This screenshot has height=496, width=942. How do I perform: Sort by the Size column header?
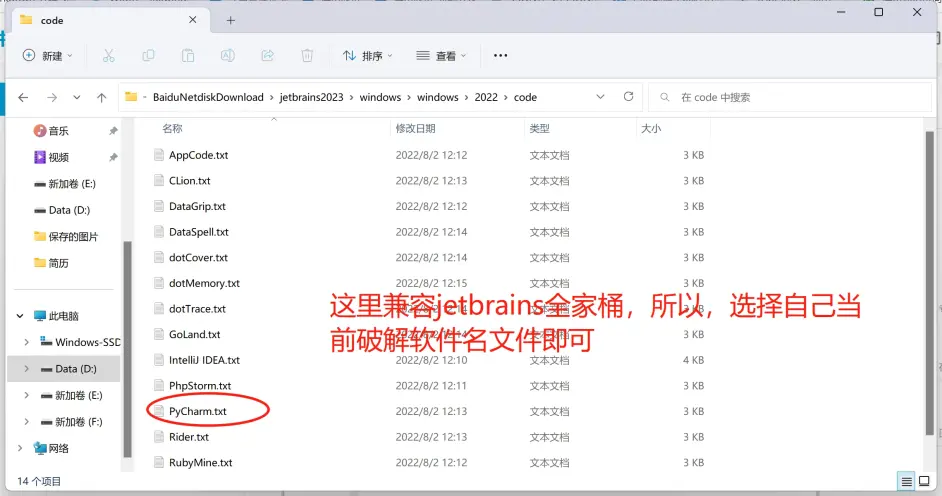point(651,129)
